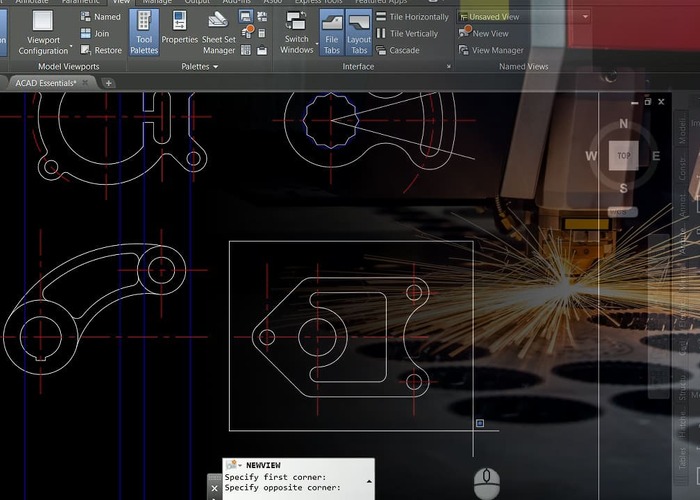The width and height of the screenshot is (700, 500).
Task: Click the Named viewports icon
Action: point(85,17)
